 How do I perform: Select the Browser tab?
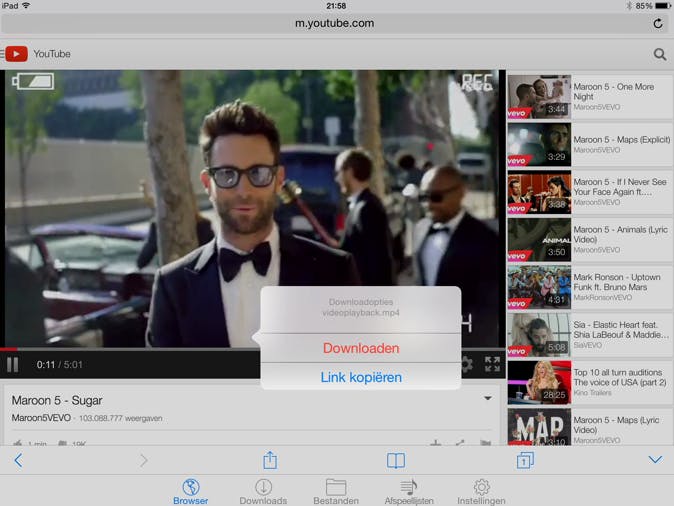click(190, 492)
